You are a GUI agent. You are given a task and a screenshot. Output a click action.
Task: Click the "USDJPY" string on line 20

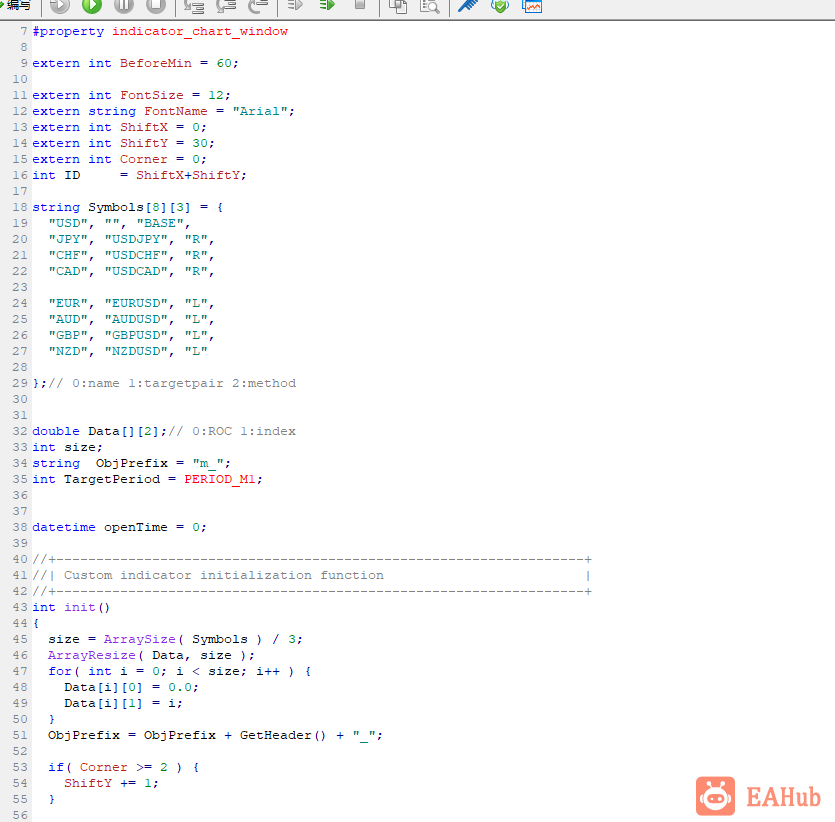click(x=136, y=239)
